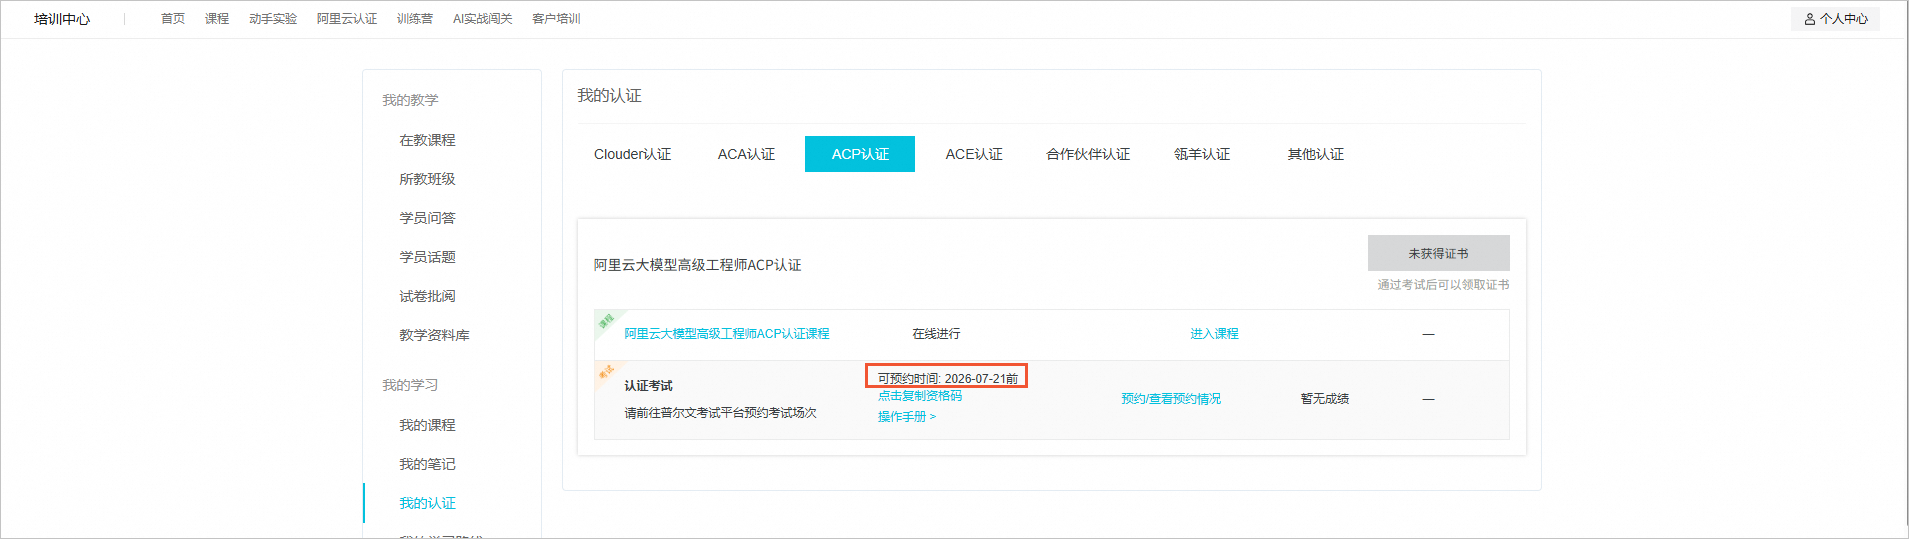Viewport: 1909px width, 539px height.
Task: Select 我的课程 in the sidebar
Action: (427, 425)
